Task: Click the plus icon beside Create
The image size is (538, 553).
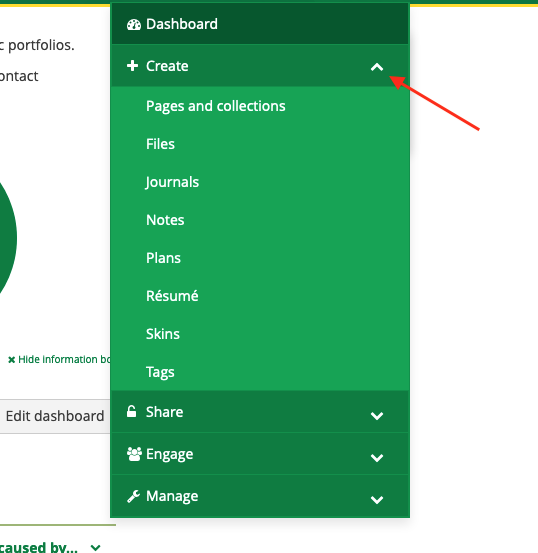Action: click(x=132, y=66)
